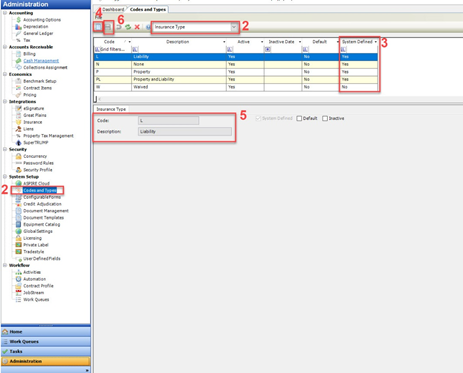Open the Cash Management link

pyautogui.click(x=41, y=61)
